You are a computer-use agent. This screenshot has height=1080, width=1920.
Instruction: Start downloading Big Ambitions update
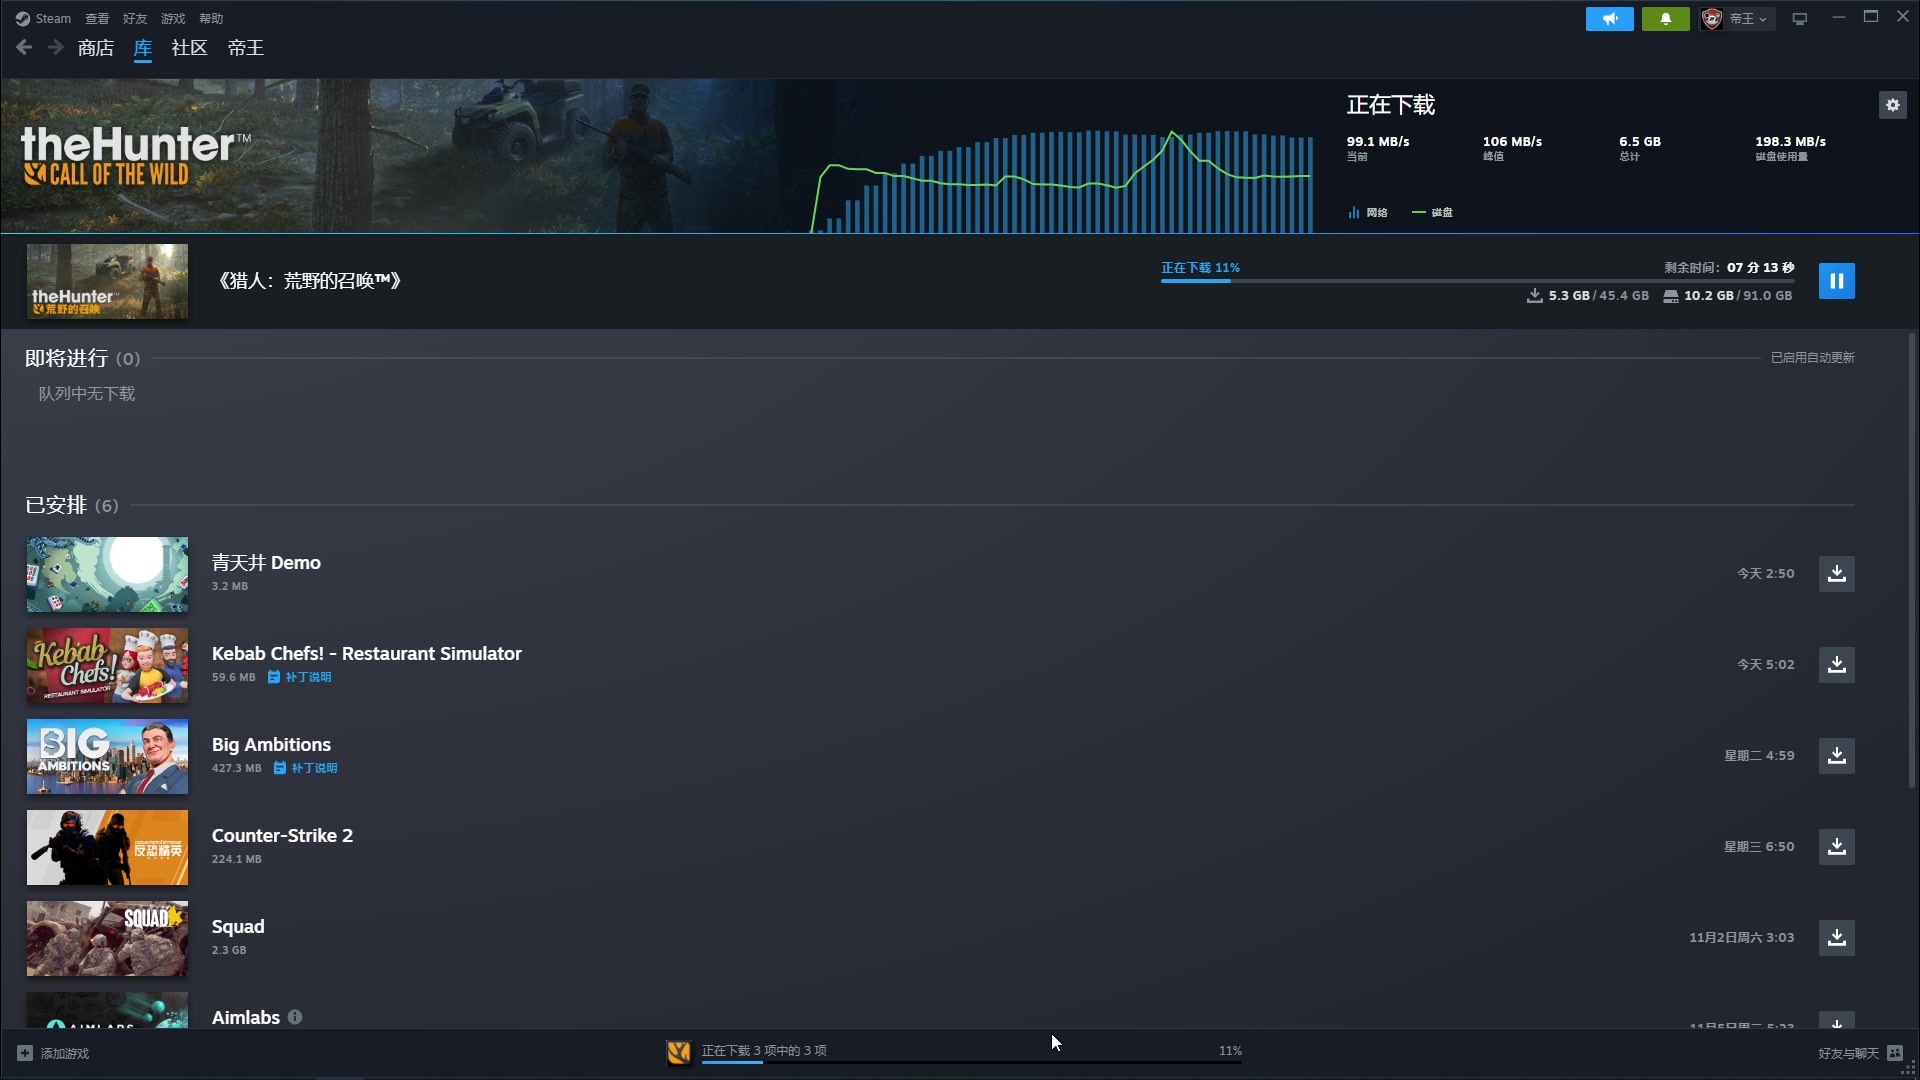coord(1836,756)
